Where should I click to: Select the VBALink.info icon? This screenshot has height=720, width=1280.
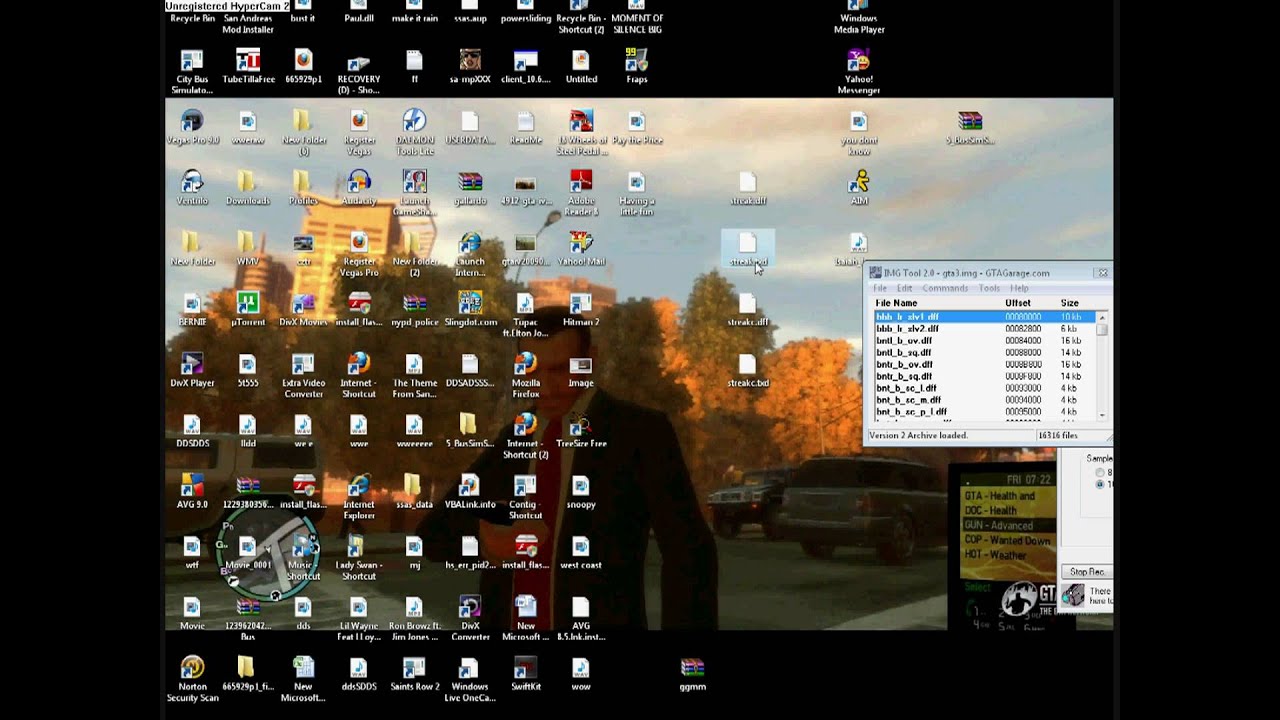point(470,492)
